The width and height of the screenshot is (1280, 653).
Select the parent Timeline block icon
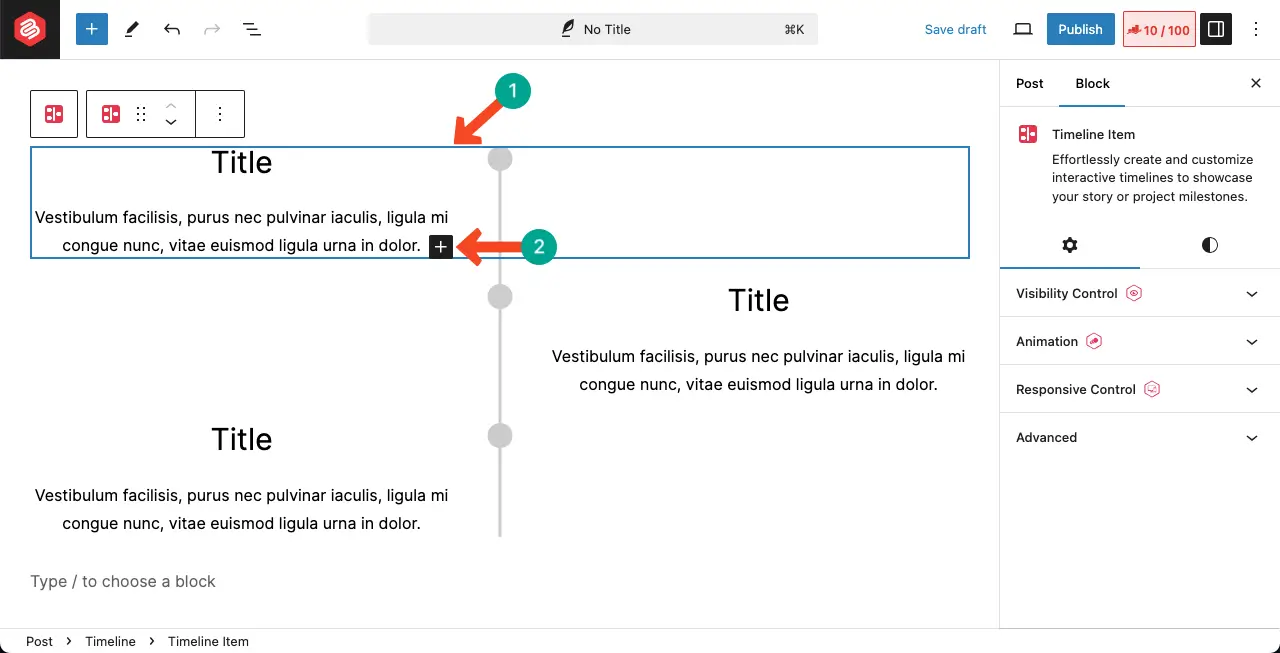point(54,114)
